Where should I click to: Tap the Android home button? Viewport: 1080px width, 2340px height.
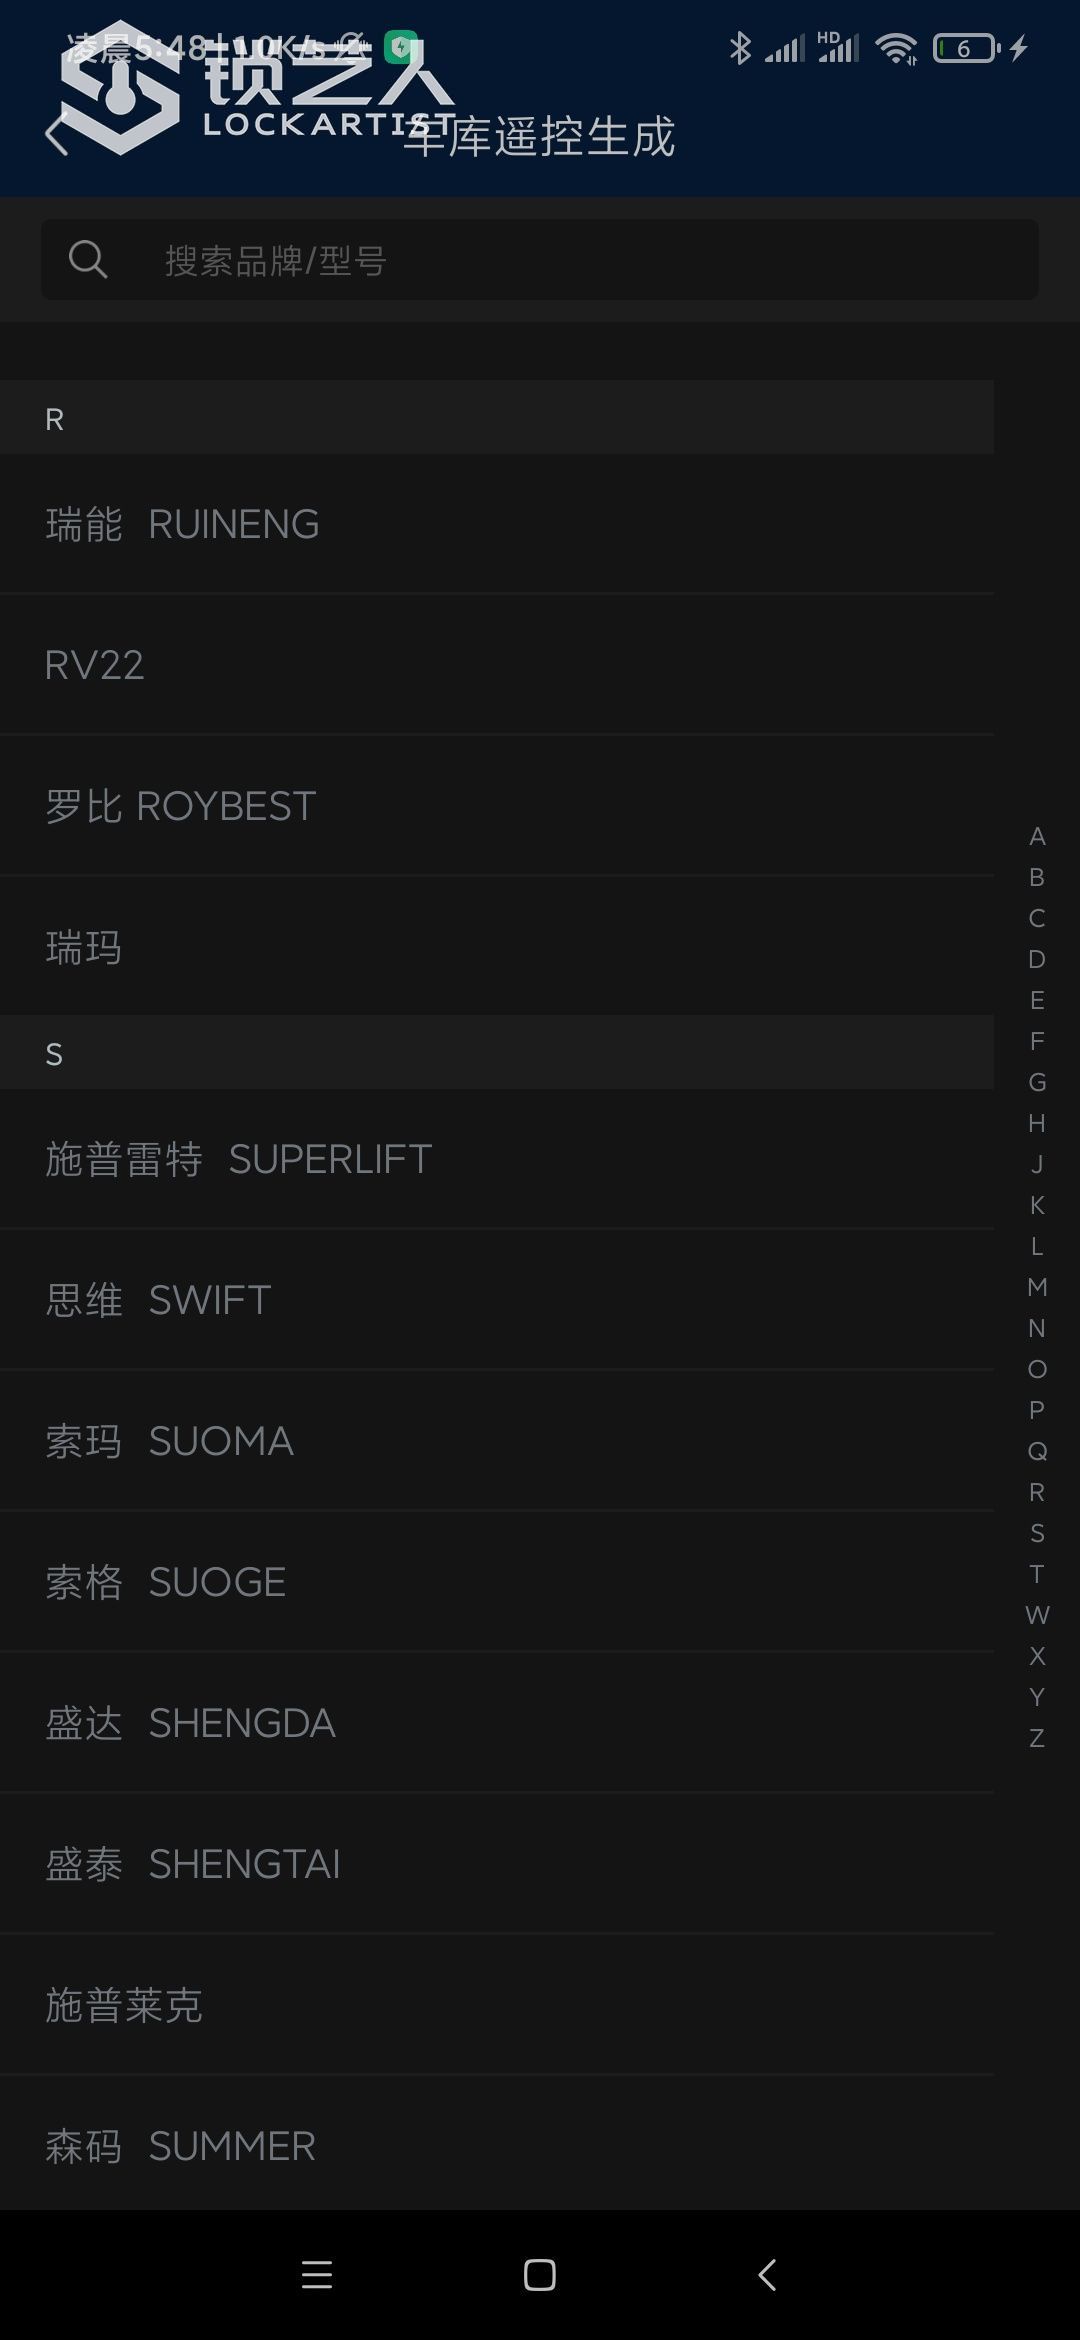pyautogui.click(x=540, y=2275)
